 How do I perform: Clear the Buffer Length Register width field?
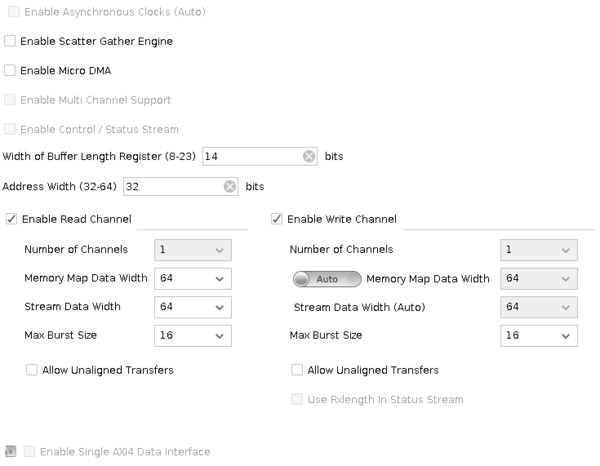pos(309,156)
